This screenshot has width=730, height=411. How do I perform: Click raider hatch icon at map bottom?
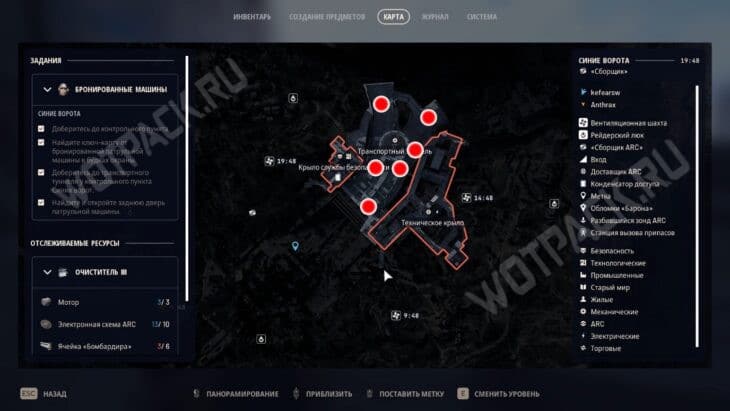click(x=261, y=339)
